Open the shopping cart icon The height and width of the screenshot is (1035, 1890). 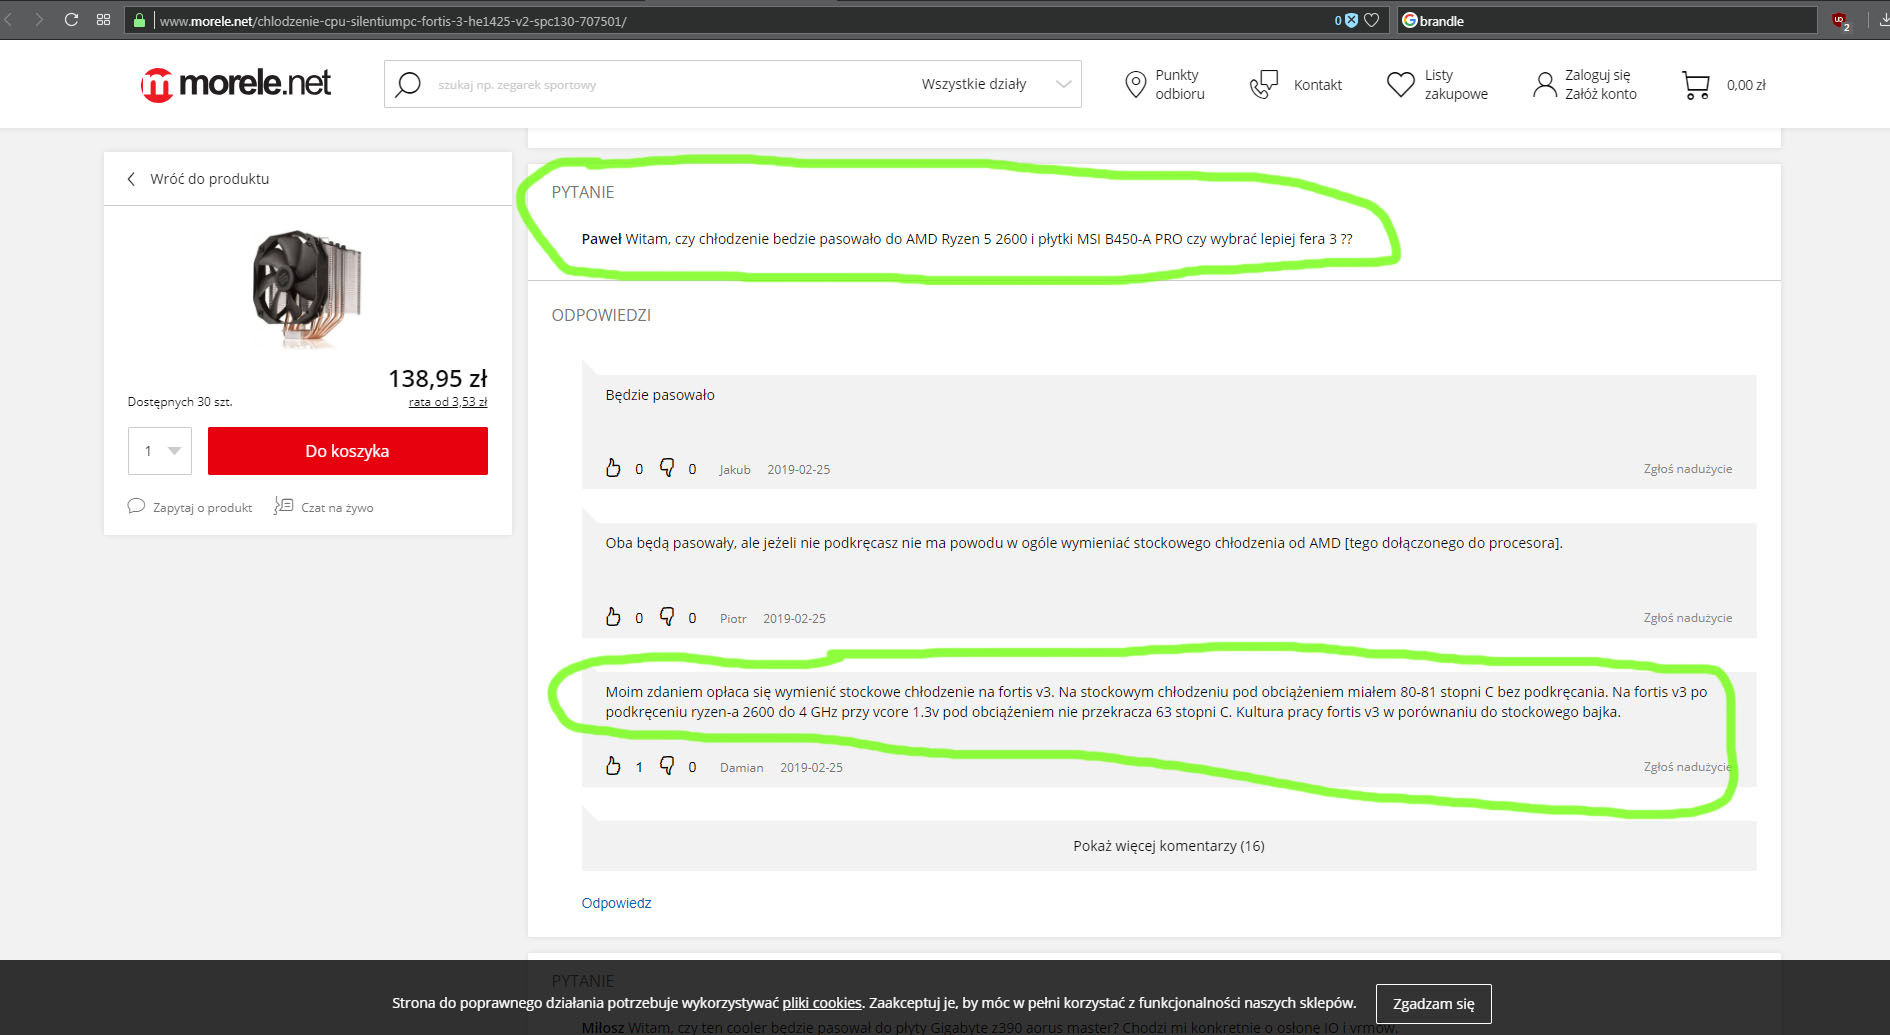tap(1696, 85)
